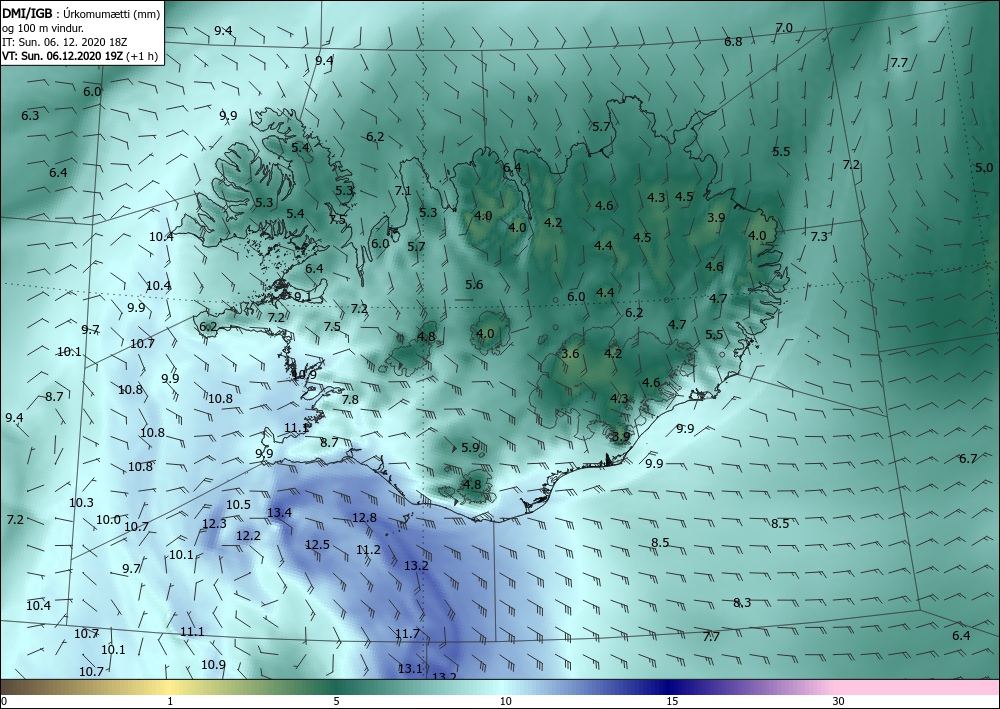
Task: Click the 7.0 value at the top
Action: click(784, 27)
